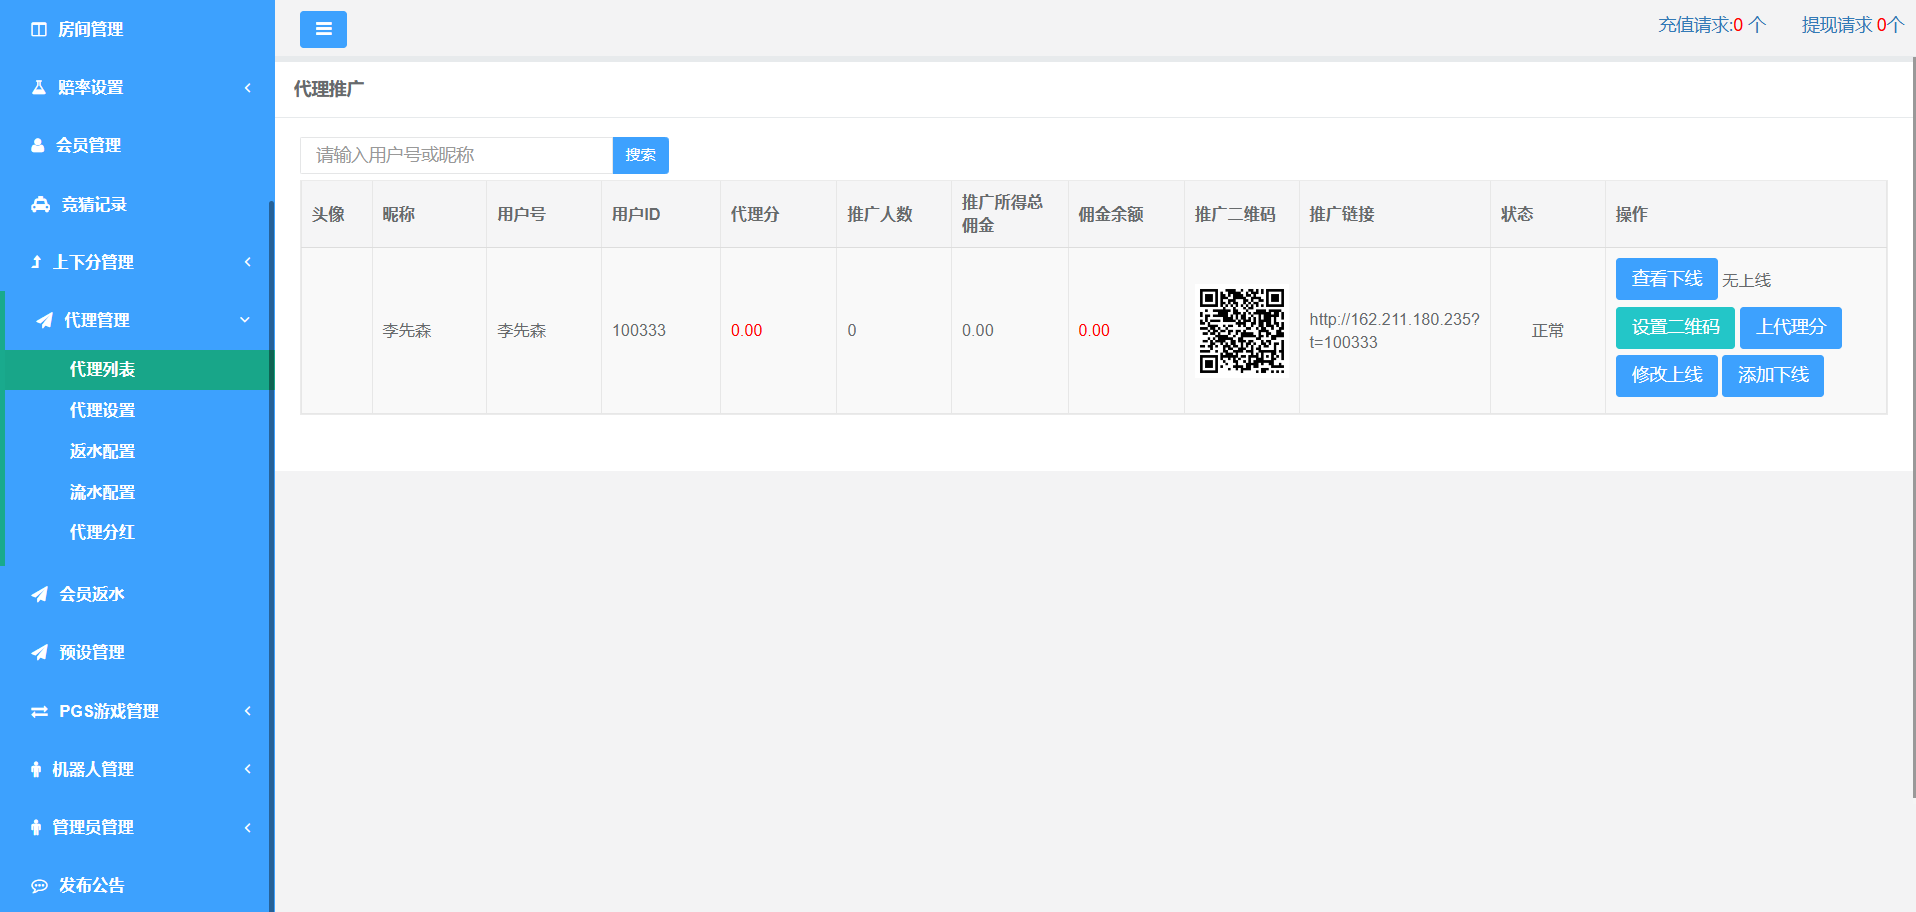The width and height of the screenshot is (1916, 912).
Task: Click the hamburger menu toggle button
Action: pos(323,30)
